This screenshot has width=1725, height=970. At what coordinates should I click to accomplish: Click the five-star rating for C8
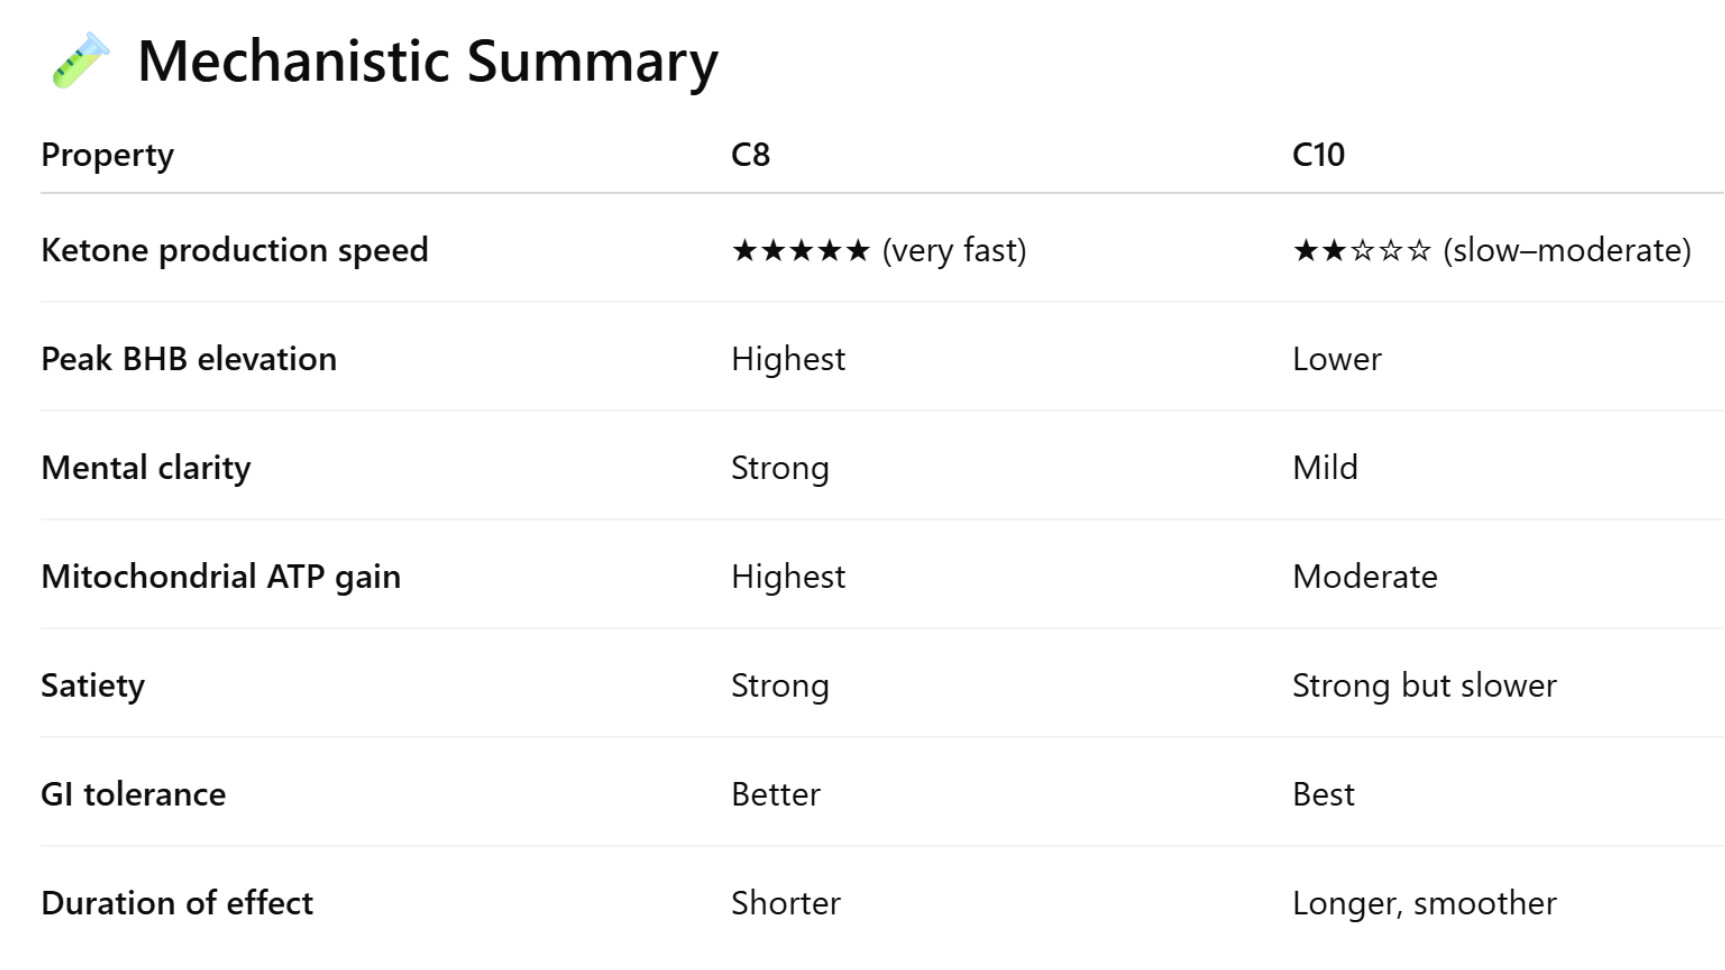(800, 250)
